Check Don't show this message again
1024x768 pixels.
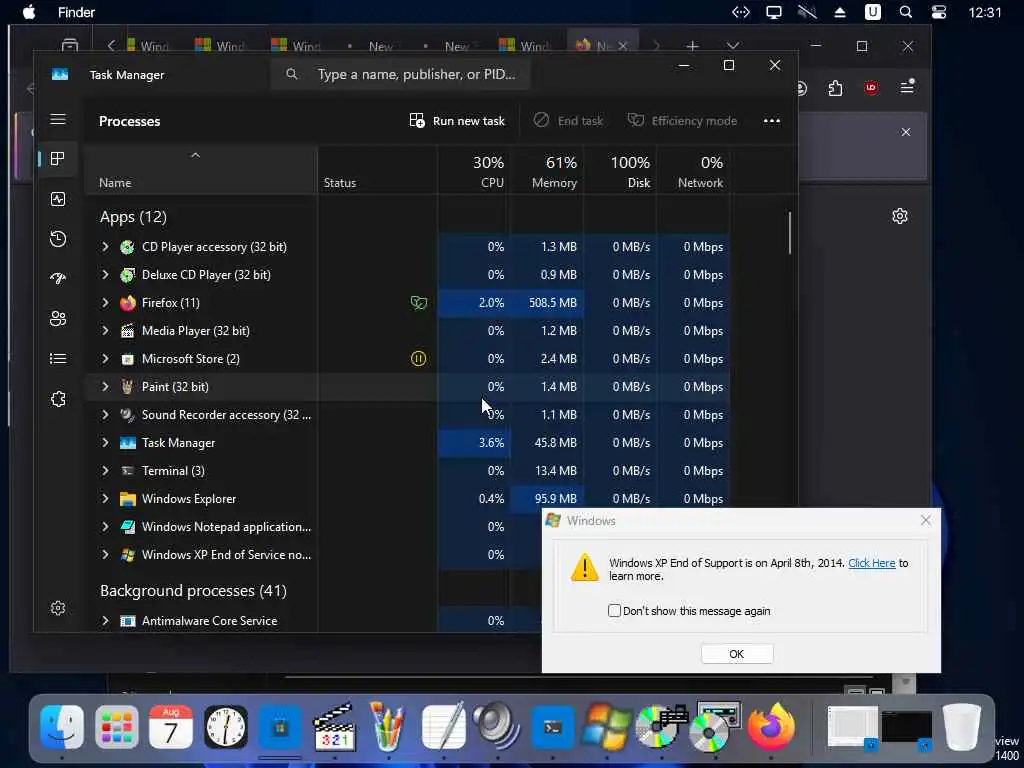pyautogui.click(x=614, y=611)
